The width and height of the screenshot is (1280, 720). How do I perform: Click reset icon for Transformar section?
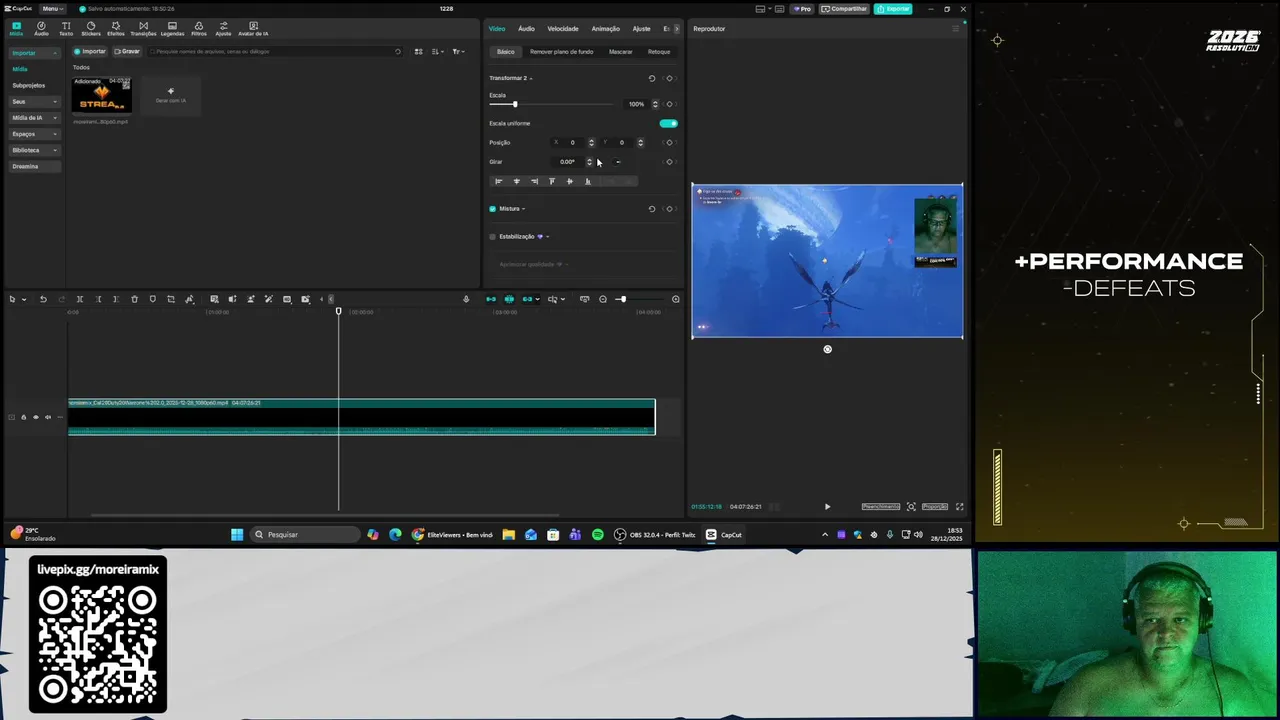click(x=652, y=78)
